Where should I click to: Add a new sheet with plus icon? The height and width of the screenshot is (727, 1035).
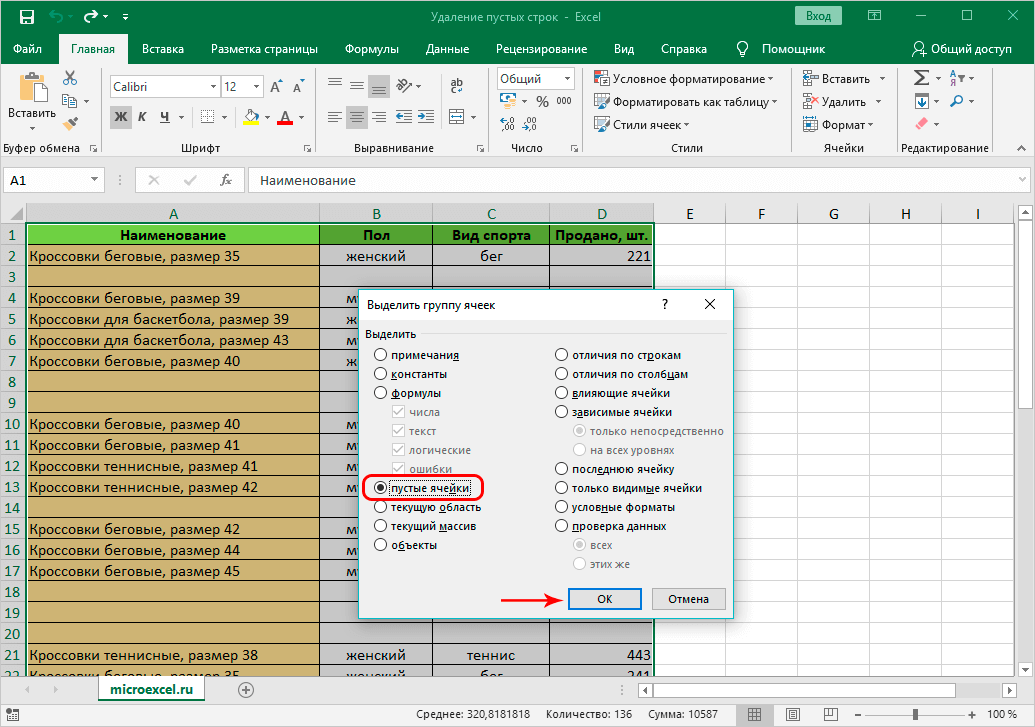246,690
